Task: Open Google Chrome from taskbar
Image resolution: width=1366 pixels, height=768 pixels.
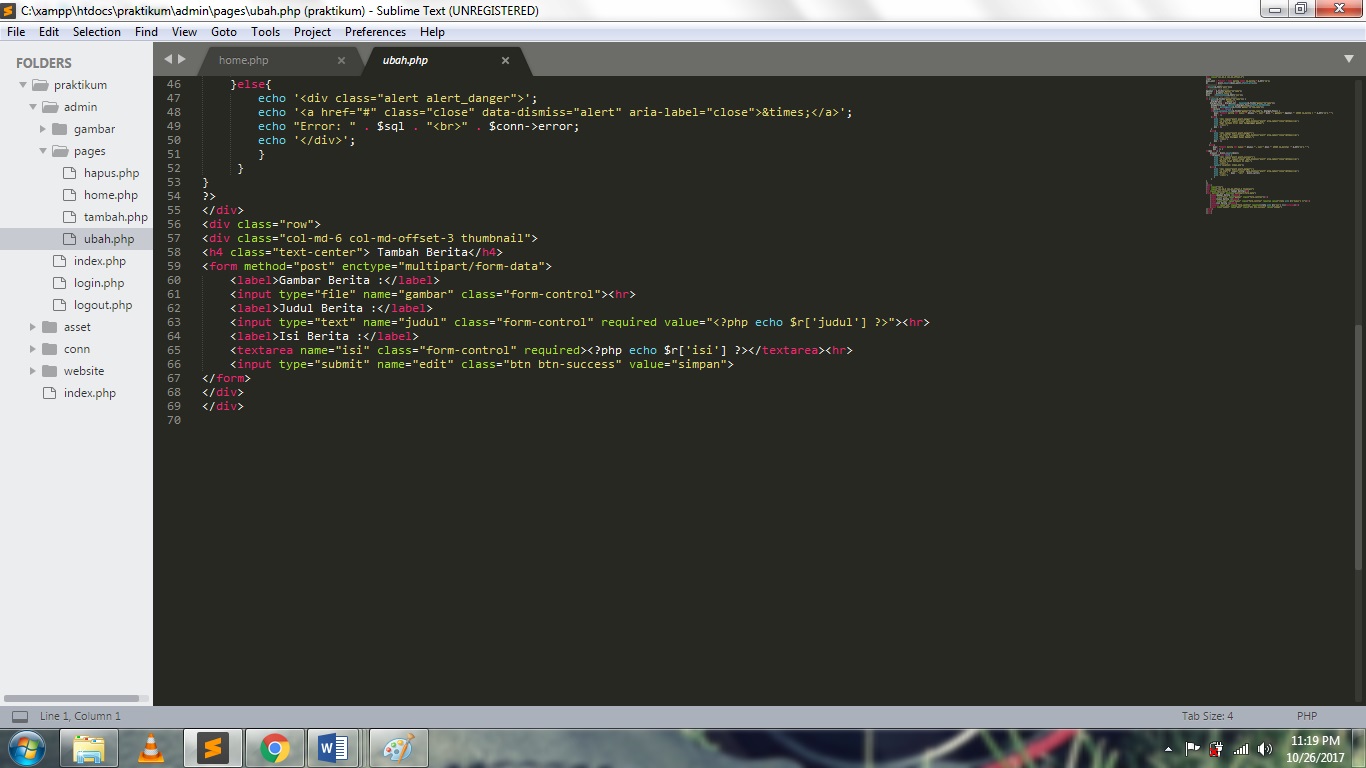Action: tap(275, 748)
